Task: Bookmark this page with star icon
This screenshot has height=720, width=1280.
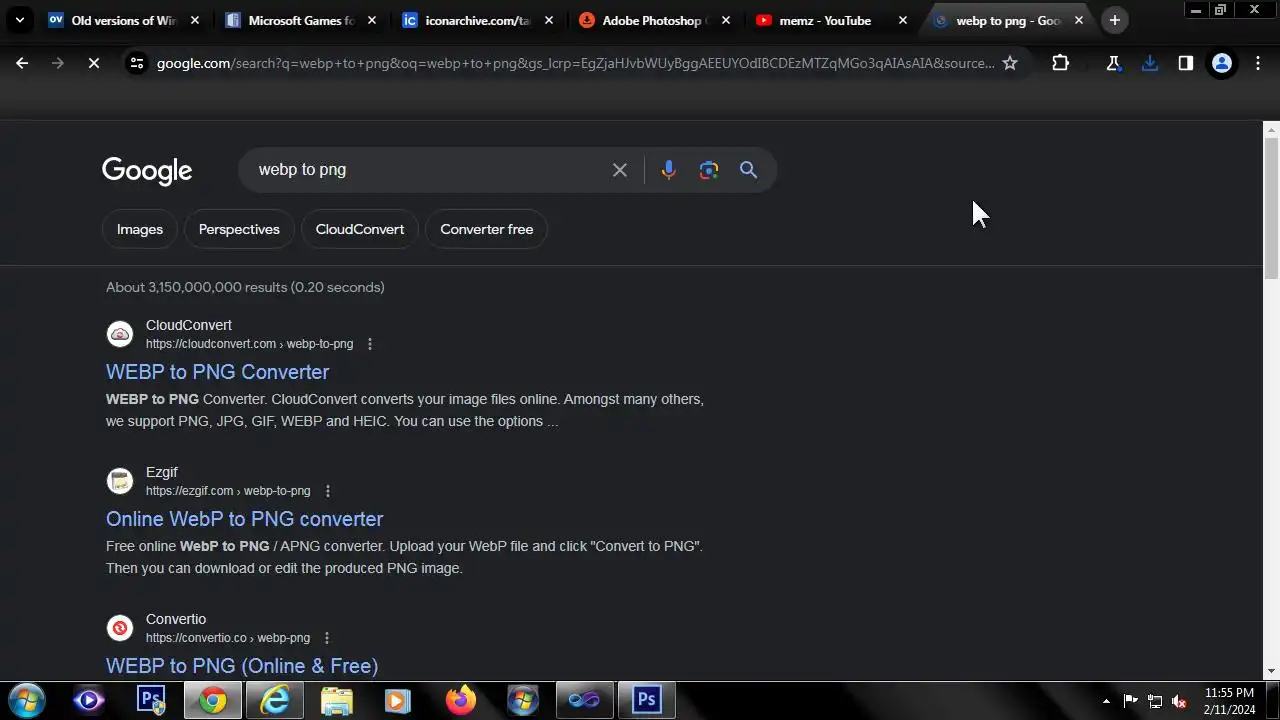Action: tap(1010, 63)
